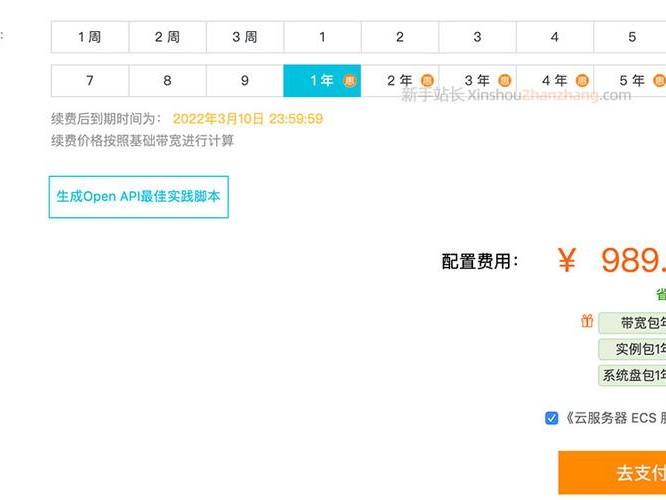This screenshot has width=666, height=500.
Task: Select the 5 年 renewal duration
Action: (630, 81)
